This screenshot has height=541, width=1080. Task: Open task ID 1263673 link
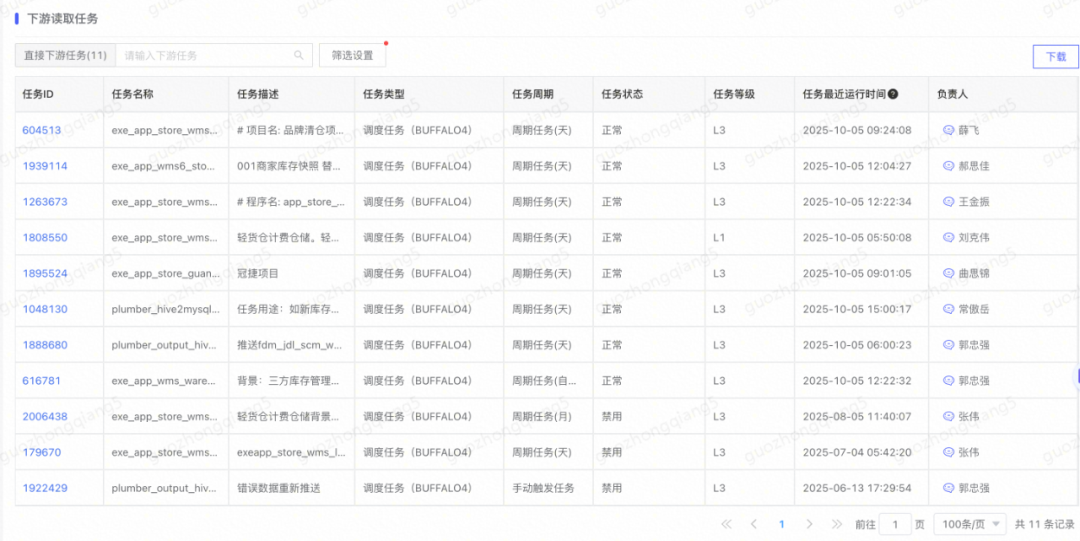pyautogui.click(x=45, y=202)
